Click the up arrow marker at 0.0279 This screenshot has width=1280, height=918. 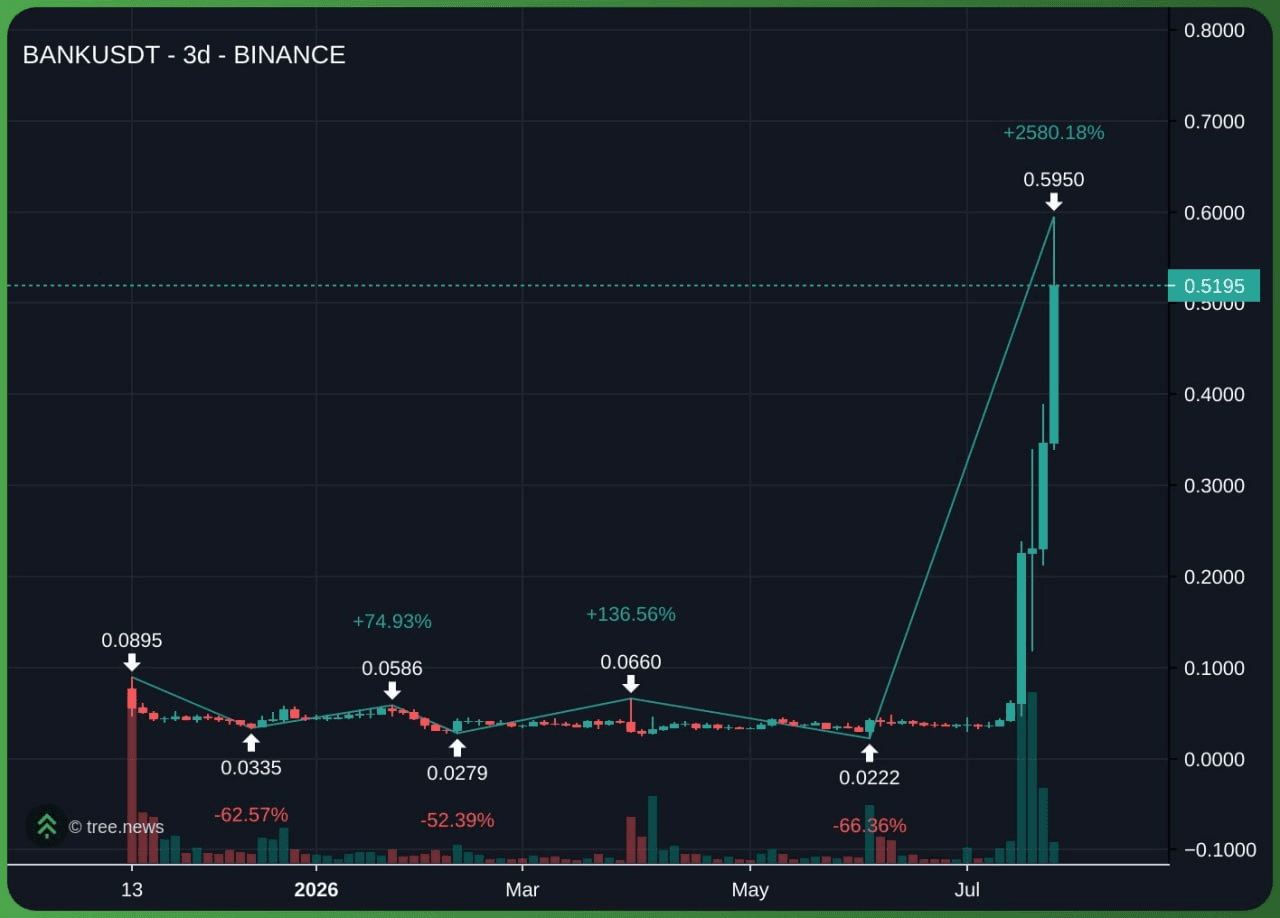pyautogui.click(x=457, y=747)
